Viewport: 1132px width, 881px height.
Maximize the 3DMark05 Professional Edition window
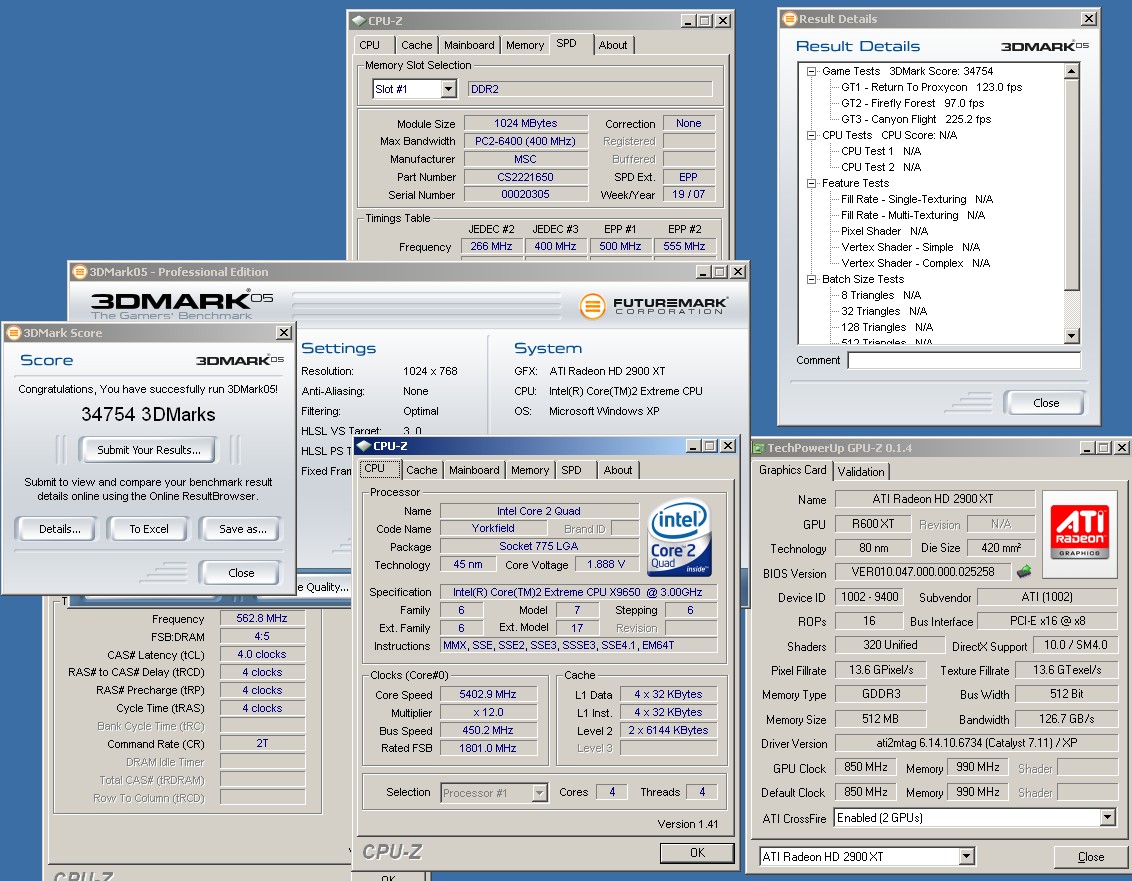pos(720,272)
